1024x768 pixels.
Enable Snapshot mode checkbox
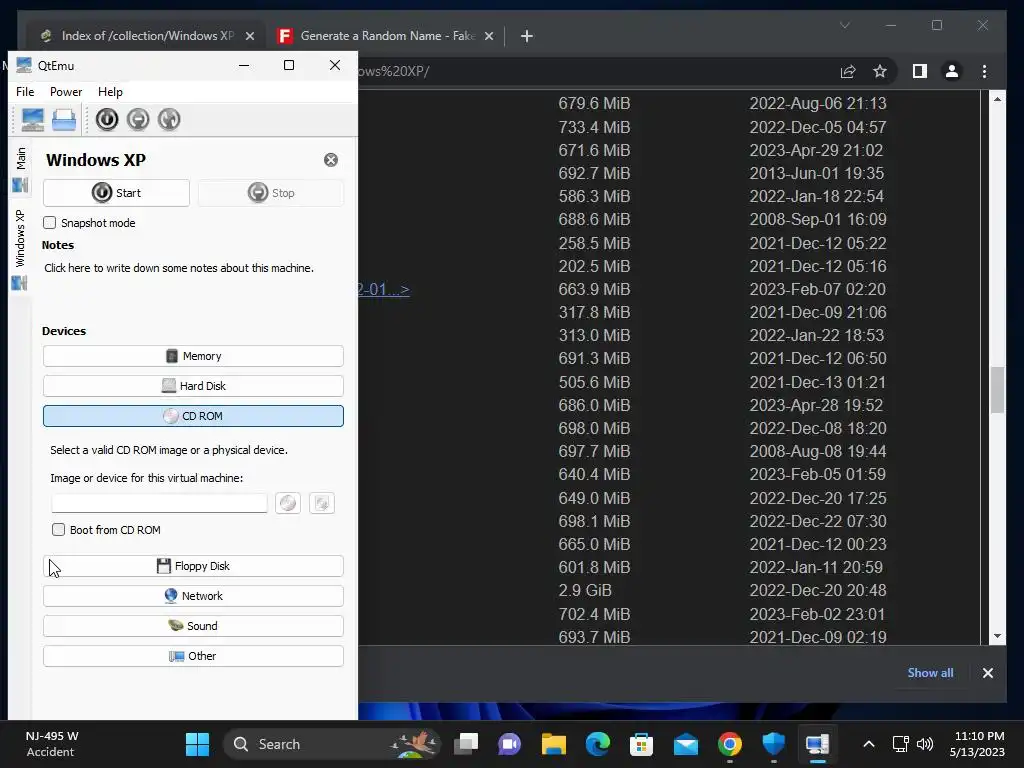(x=50, y=223)
